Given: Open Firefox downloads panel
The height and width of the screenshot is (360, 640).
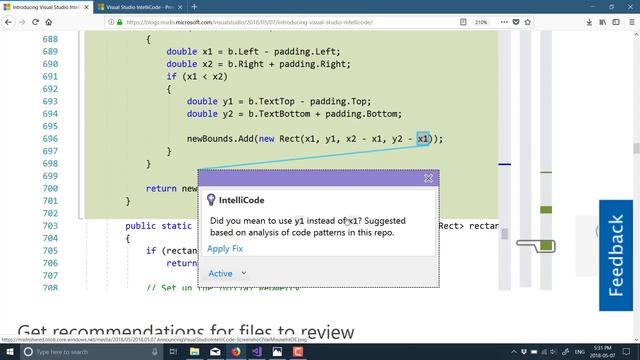Looking at the screenshot, I should (x=589, y=22).
